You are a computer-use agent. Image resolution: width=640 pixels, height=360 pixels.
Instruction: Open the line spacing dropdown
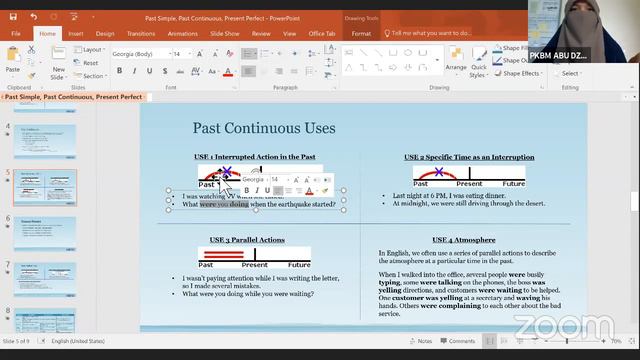pyautogui.click(x=313, y=54)
